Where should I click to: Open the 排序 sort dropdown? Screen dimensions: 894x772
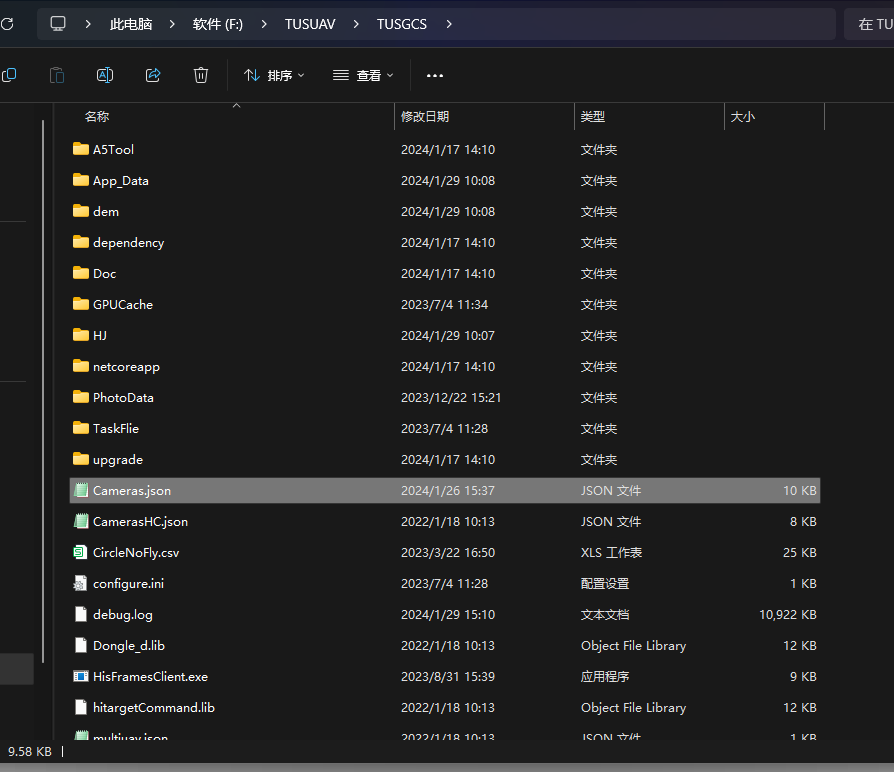[x=274, y=75]
